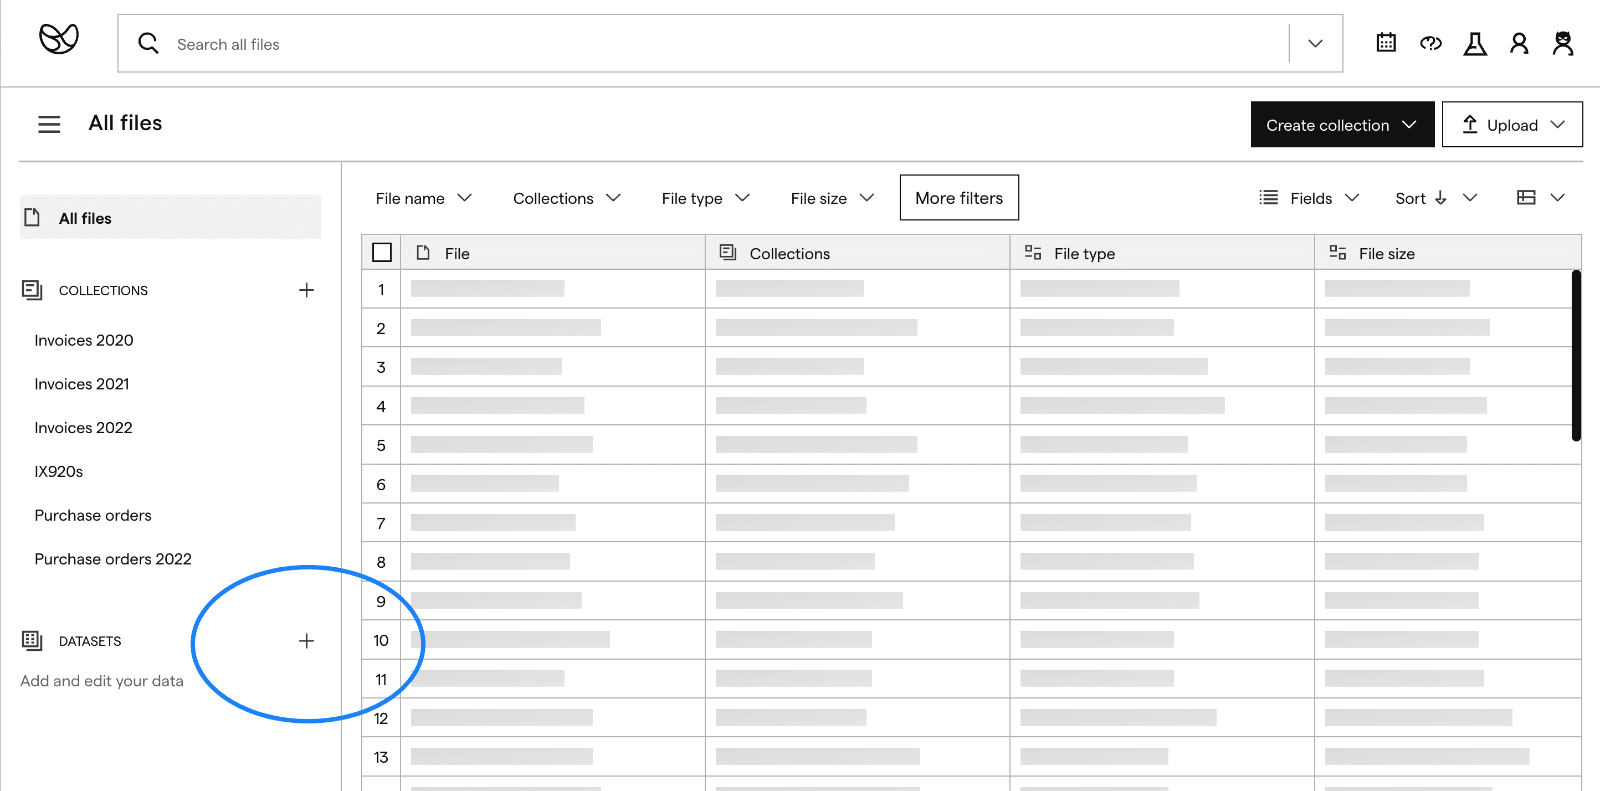The image size is (1600, 791).
Task: Open the File type filter dropdown
Action: click(706, 198)
